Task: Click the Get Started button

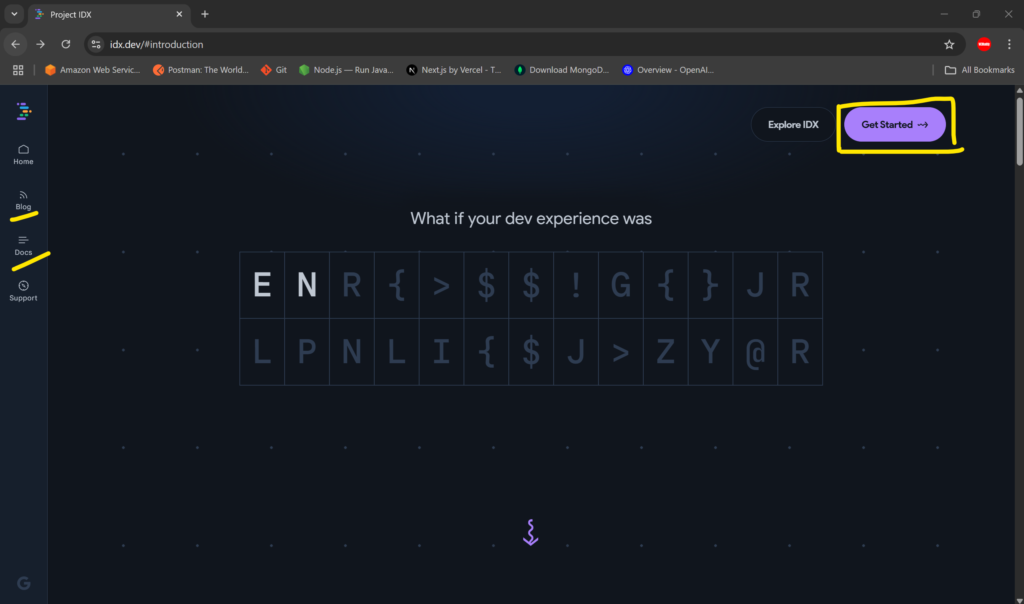Action: coord(895,125)
